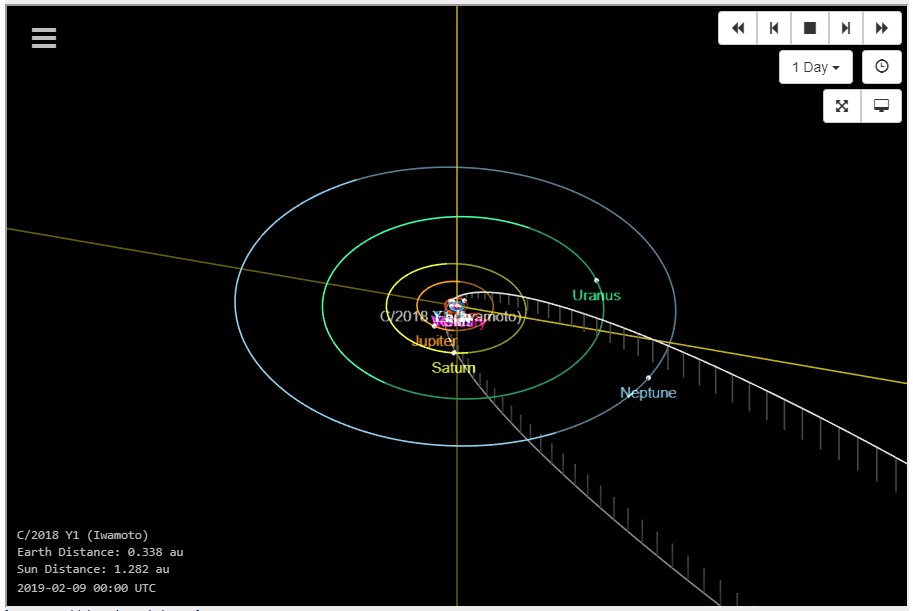
Task: Click the fast rewind button
Action: [738, 28]
